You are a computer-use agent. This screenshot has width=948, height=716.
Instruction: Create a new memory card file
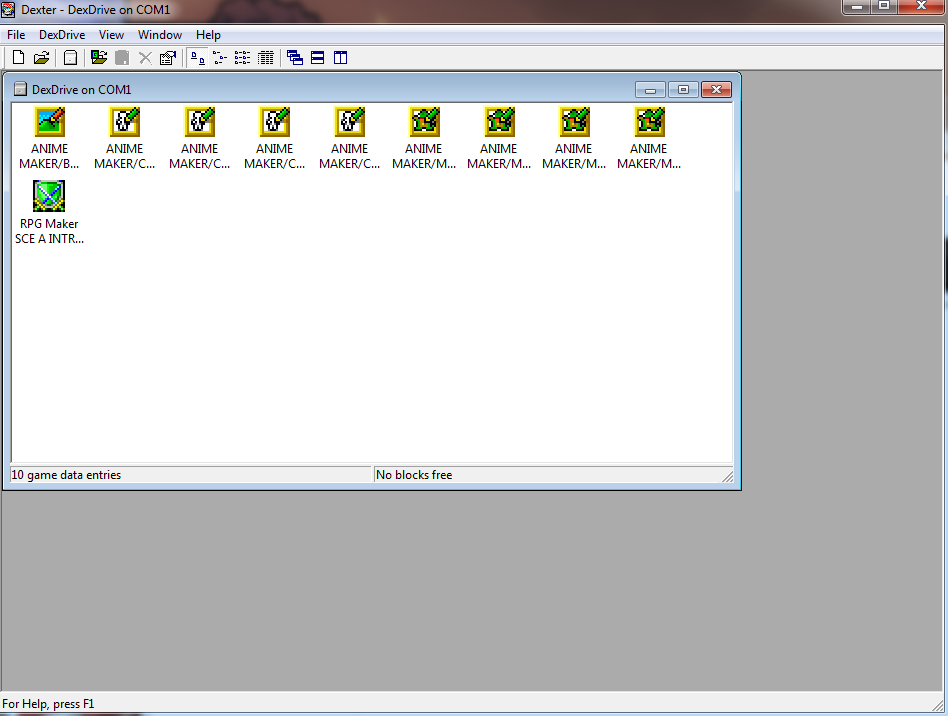(x=18, y=58)
